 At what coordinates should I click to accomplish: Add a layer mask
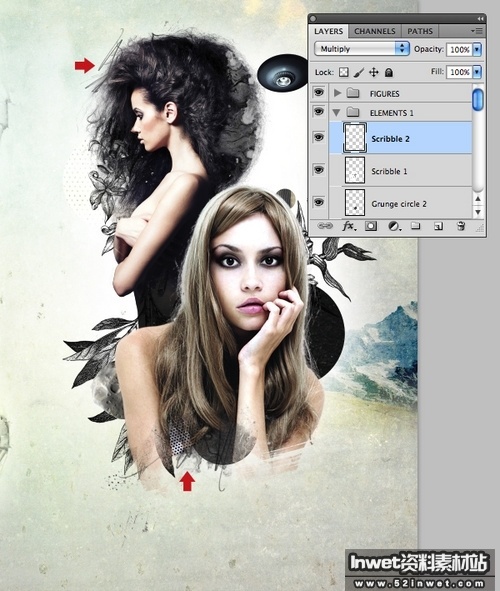pos(371,226)
